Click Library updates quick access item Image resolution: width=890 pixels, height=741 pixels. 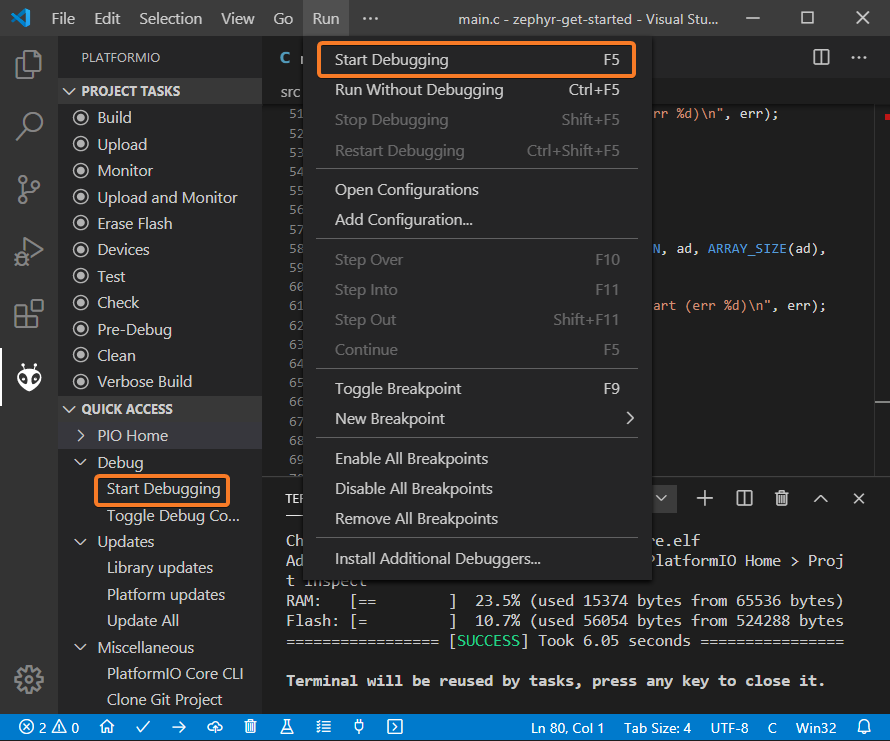click(159, 568)
